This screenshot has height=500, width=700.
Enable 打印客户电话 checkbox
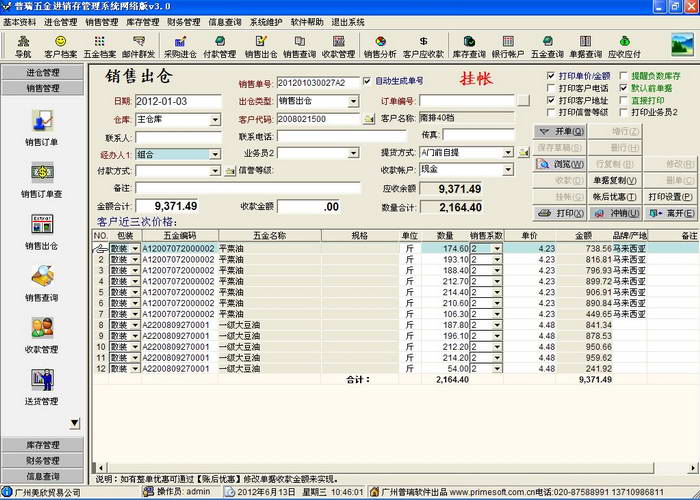pos(551,88)
